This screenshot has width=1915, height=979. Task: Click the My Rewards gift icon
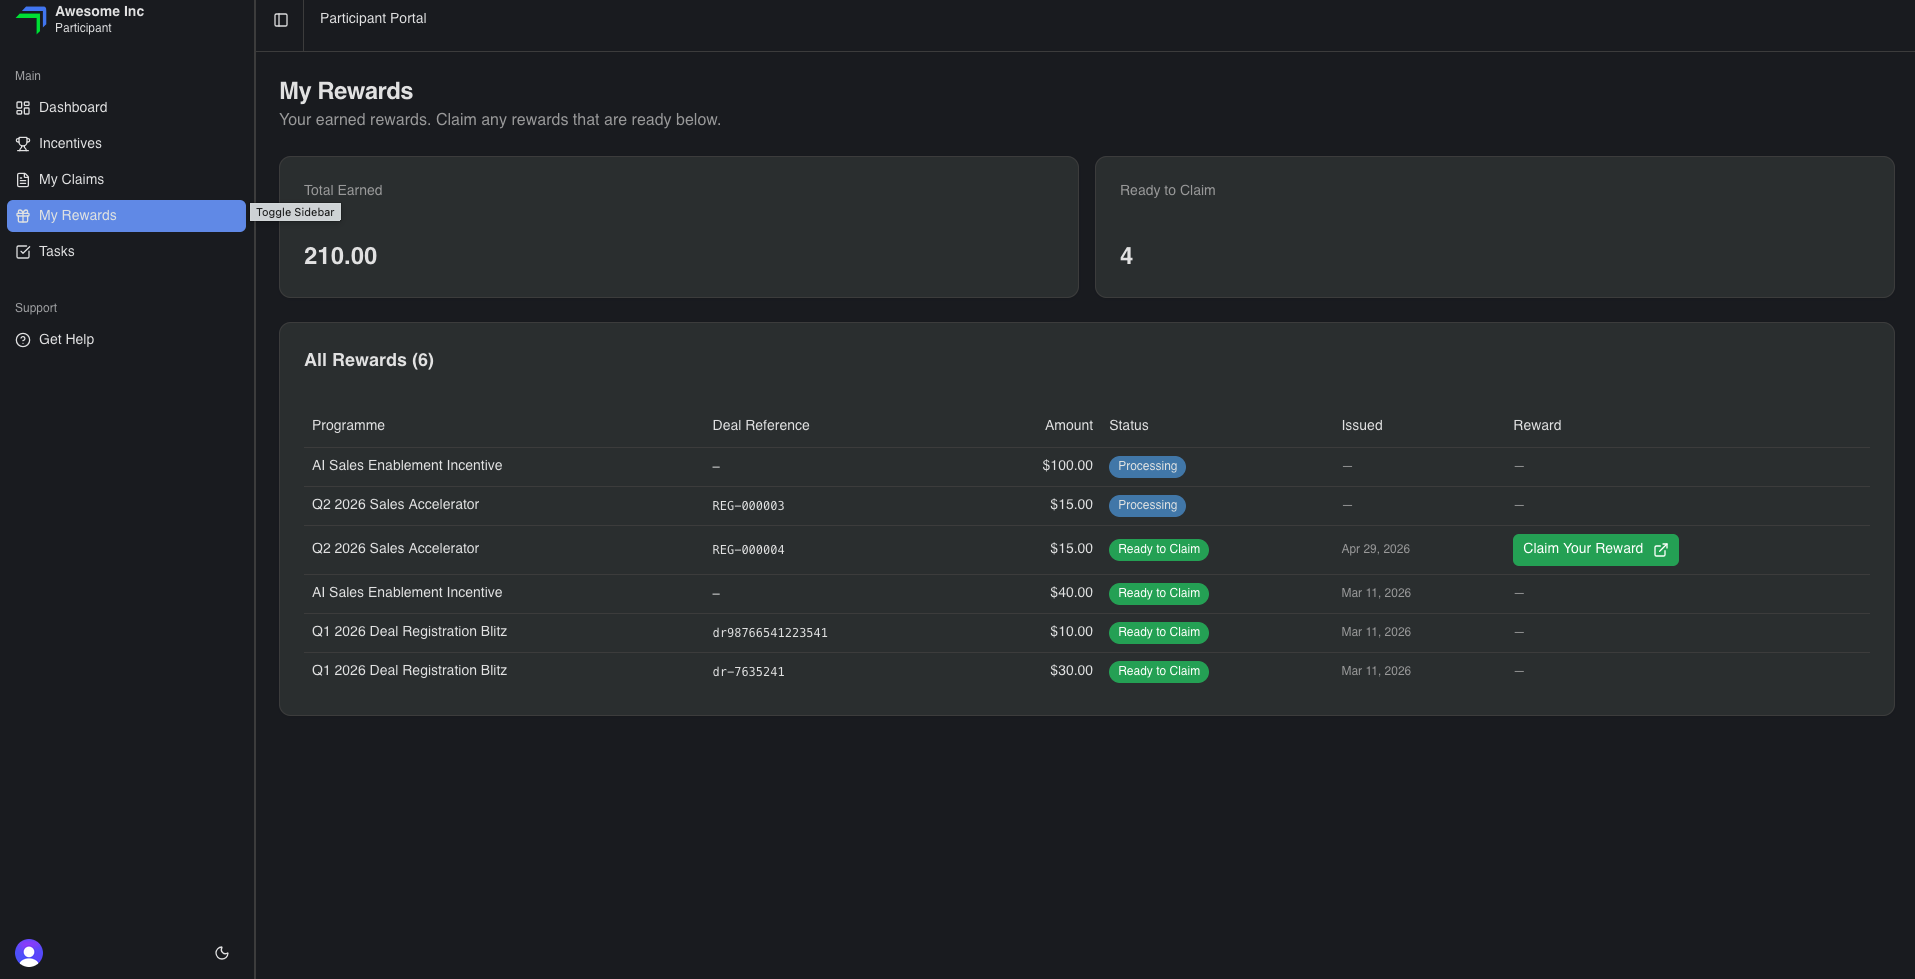[x=23, y=216]
